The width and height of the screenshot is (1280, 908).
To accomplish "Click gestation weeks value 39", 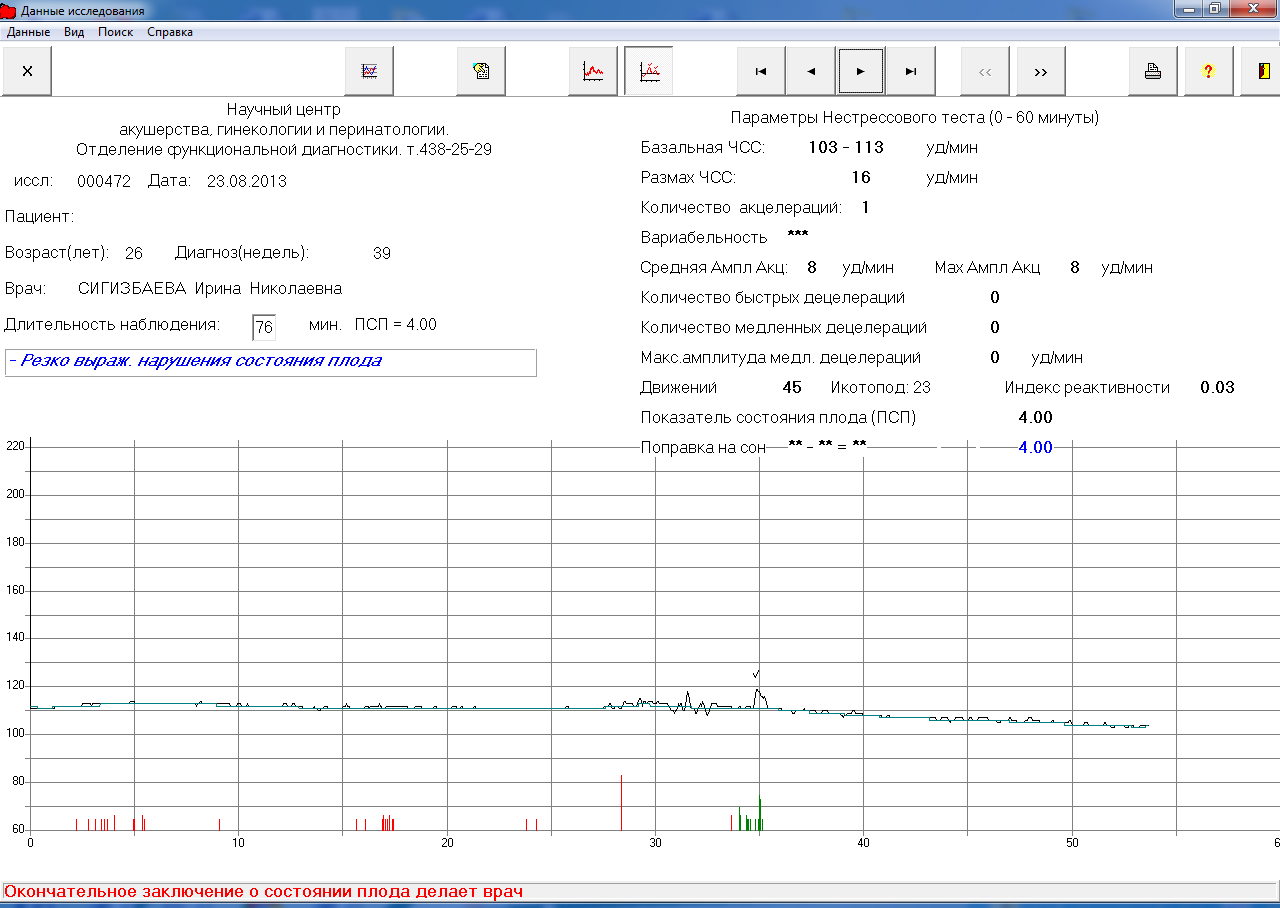I will pyautogui.click(x=382, y=253).
